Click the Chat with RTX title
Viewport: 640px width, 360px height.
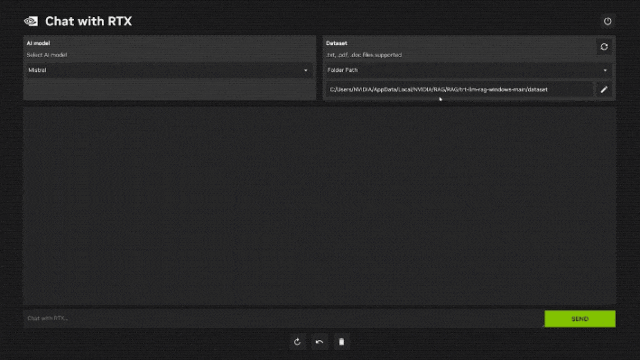89,21
